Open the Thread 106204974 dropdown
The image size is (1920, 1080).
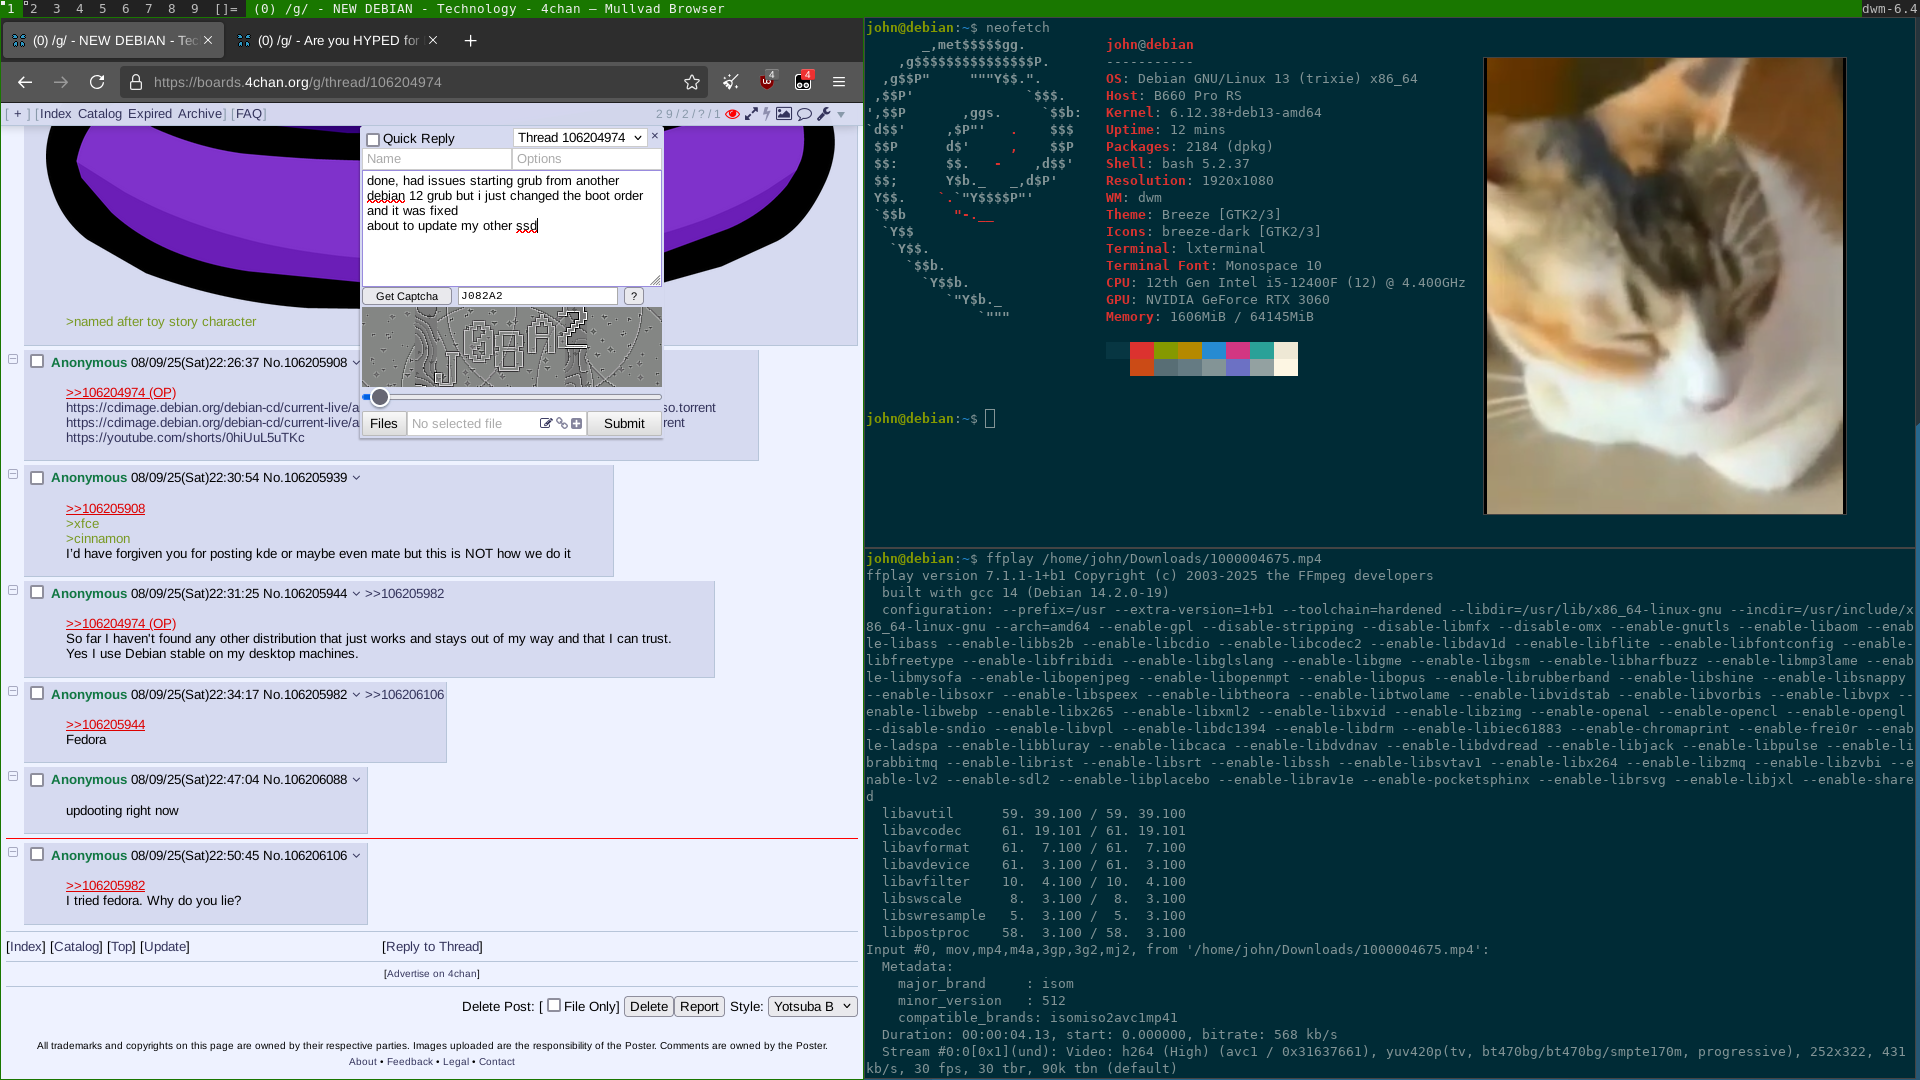pyautogui.click(x=579, y=138)
